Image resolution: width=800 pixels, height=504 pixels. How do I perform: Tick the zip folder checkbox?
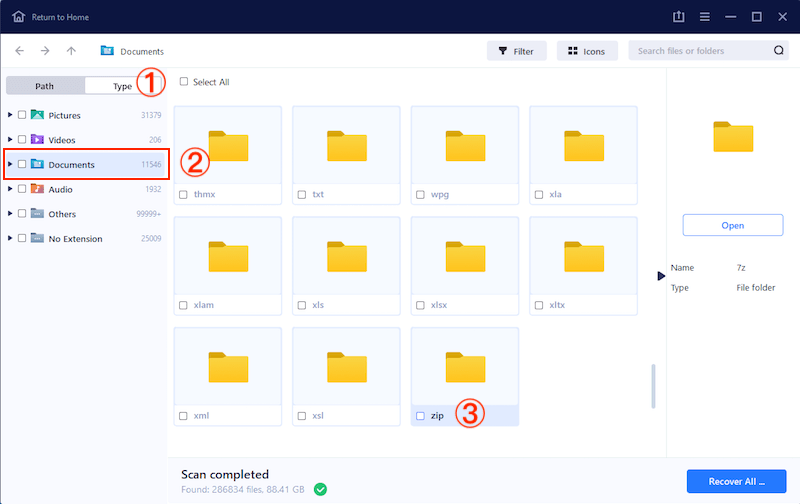(x=420, y=416)
